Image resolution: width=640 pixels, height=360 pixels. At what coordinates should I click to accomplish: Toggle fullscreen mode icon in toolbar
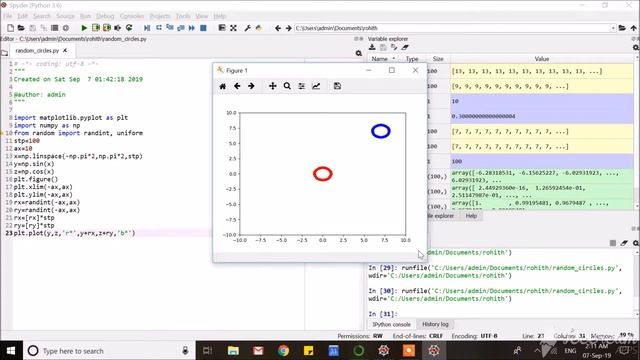pyautogui.click(x=233, y=28)
